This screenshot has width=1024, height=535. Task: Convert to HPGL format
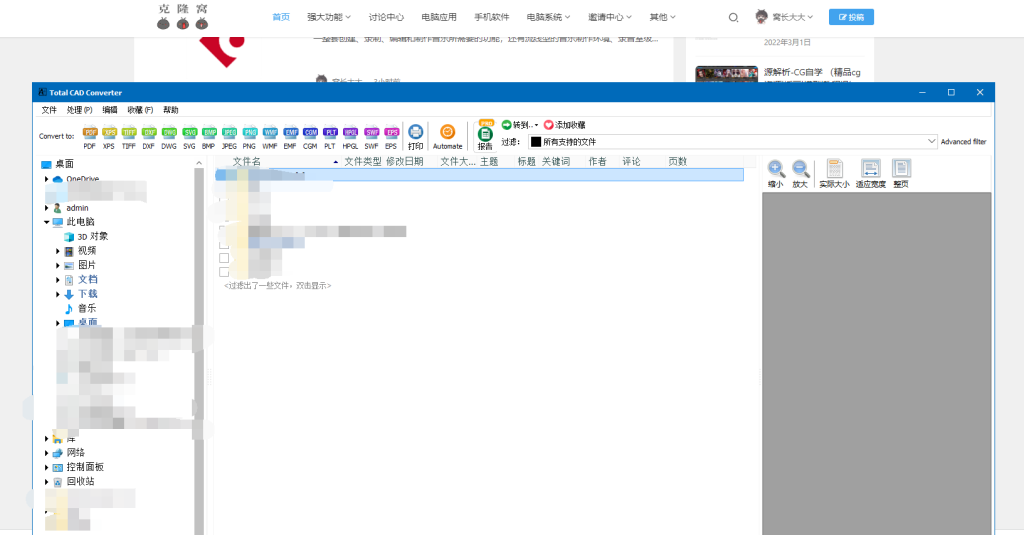click(x=350, y=137)
